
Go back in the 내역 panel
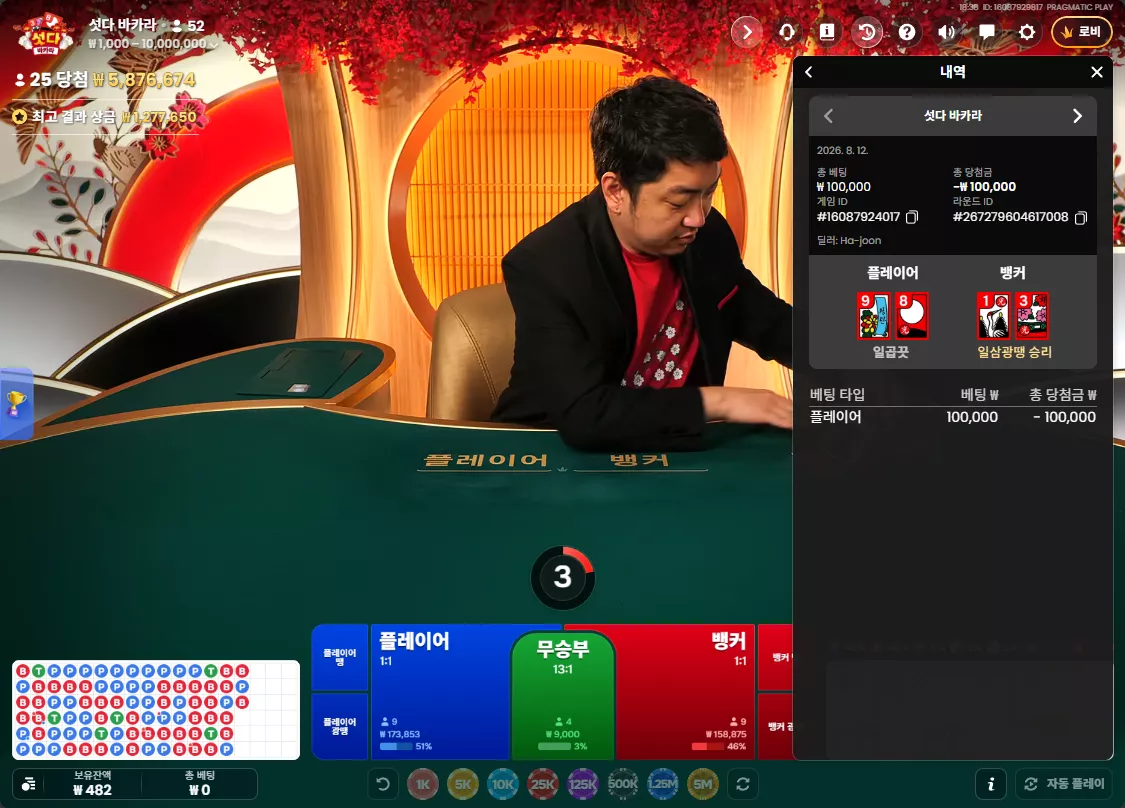point(809,72)
